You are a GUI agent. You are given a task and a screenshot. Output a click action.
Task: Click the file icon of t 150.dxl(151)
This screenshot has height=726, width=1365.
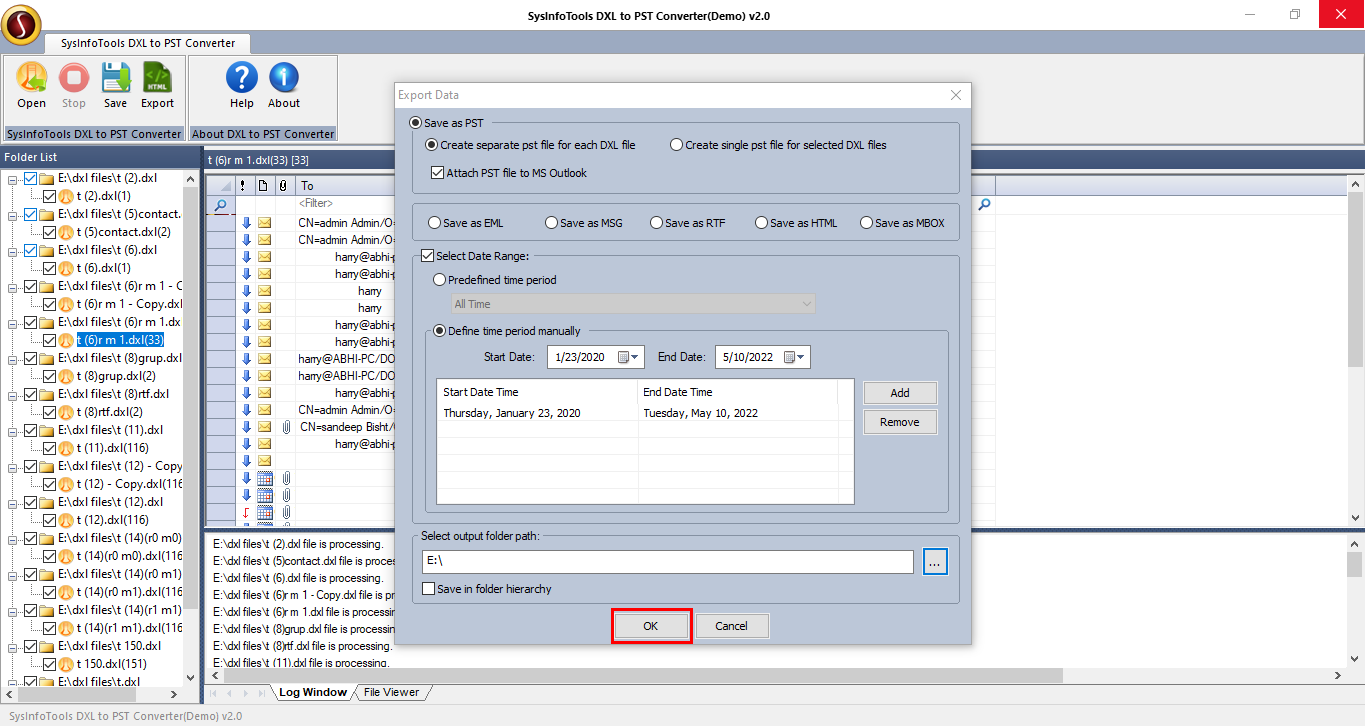(x=66, y=664)
